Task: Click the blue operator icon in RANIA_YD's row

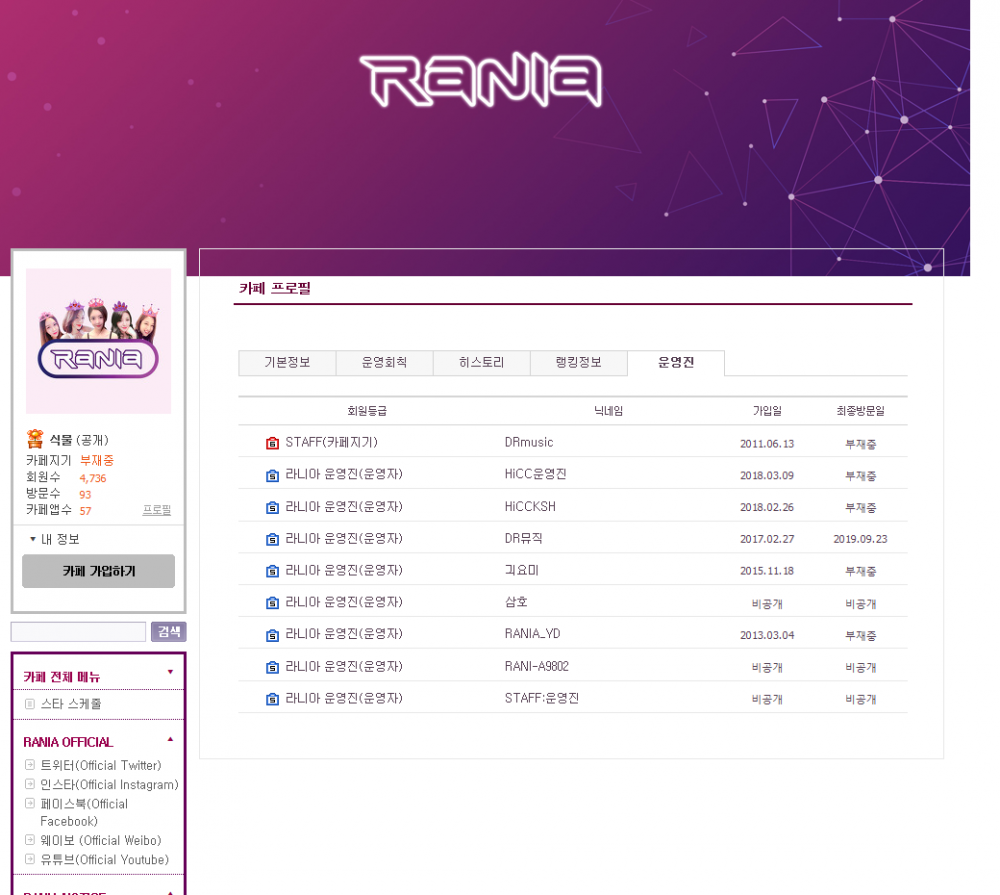Action: pyautogui.click(x=272, y=635)
